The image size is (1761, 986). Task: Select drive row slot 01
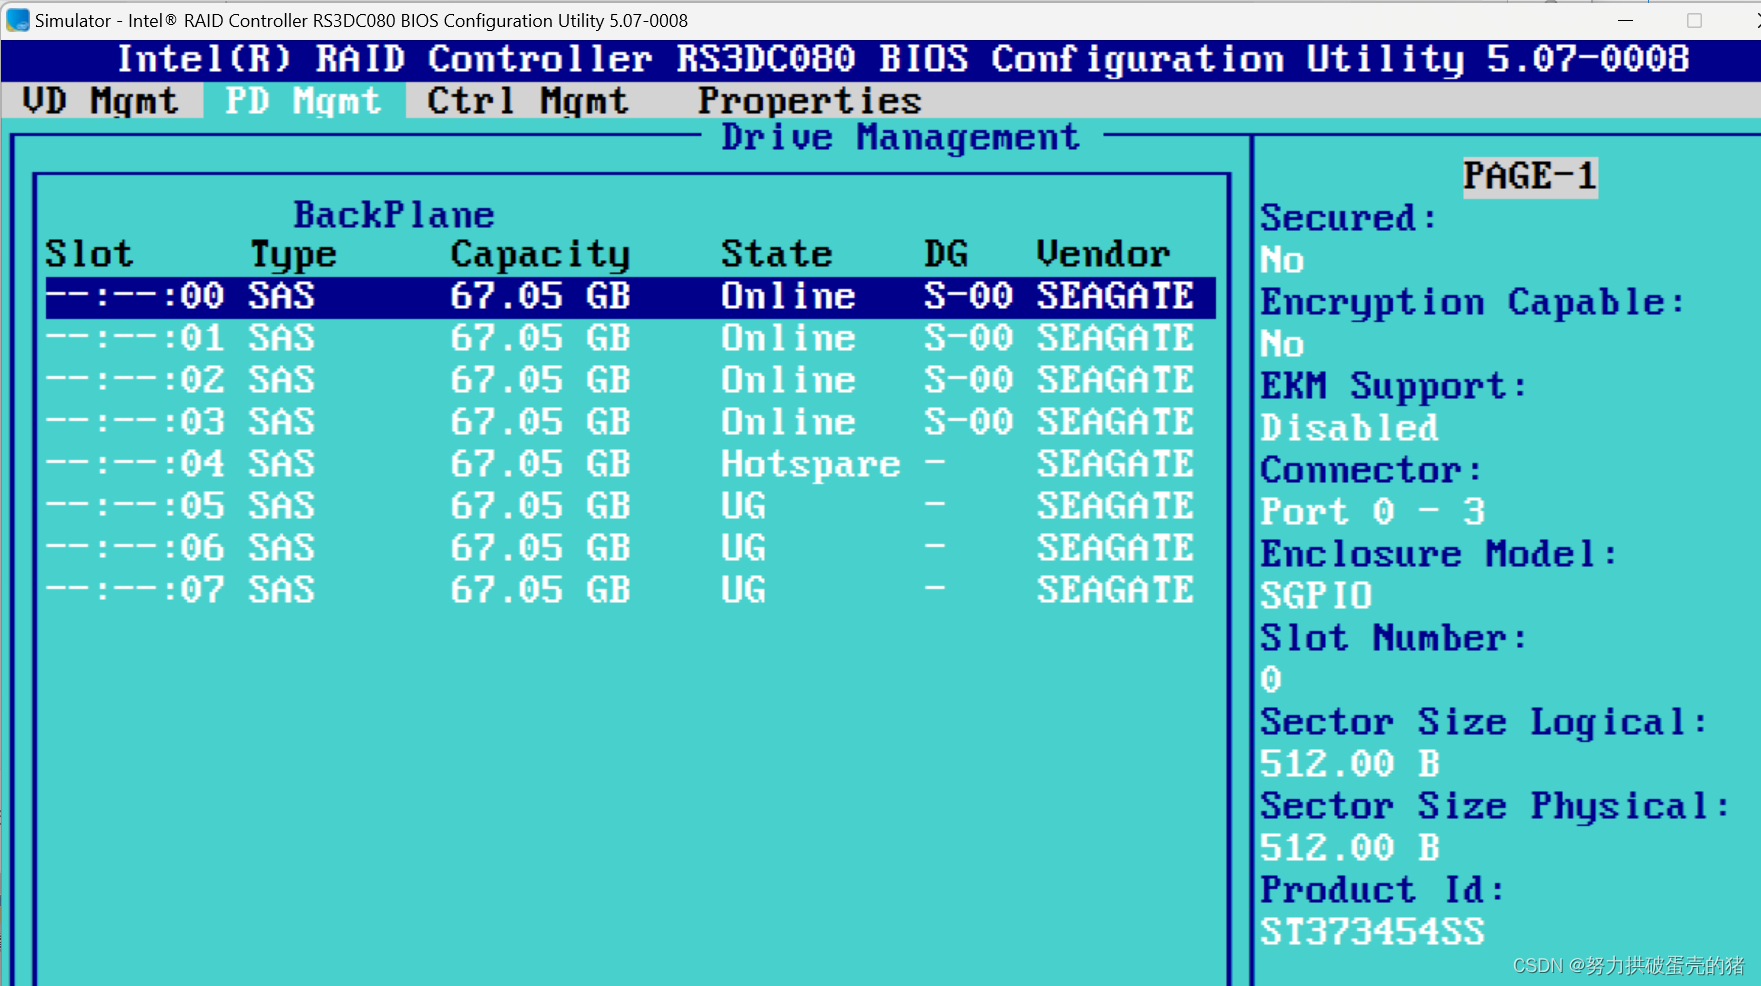tap(630, 339)
